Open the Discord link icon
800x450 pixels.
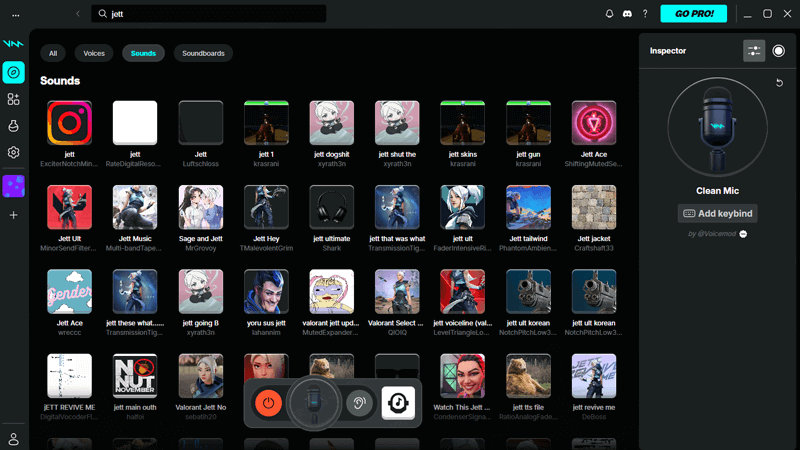point(627,14)
